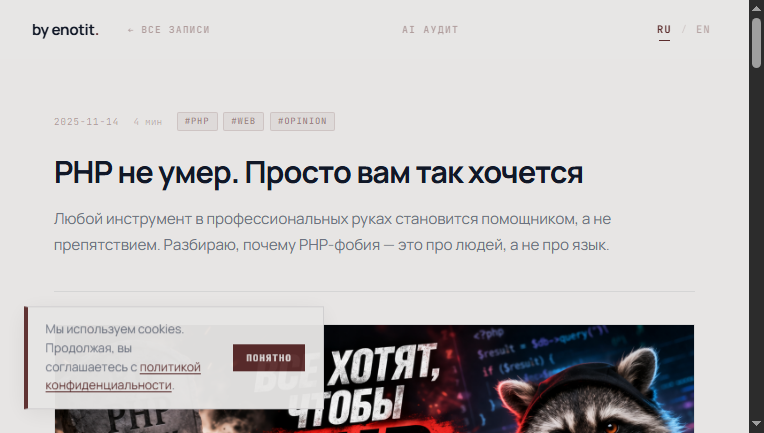This screenshot has width=764, height=433.
Task: Click the publication date 2025-11-14
Action: [x=86, y=122]
